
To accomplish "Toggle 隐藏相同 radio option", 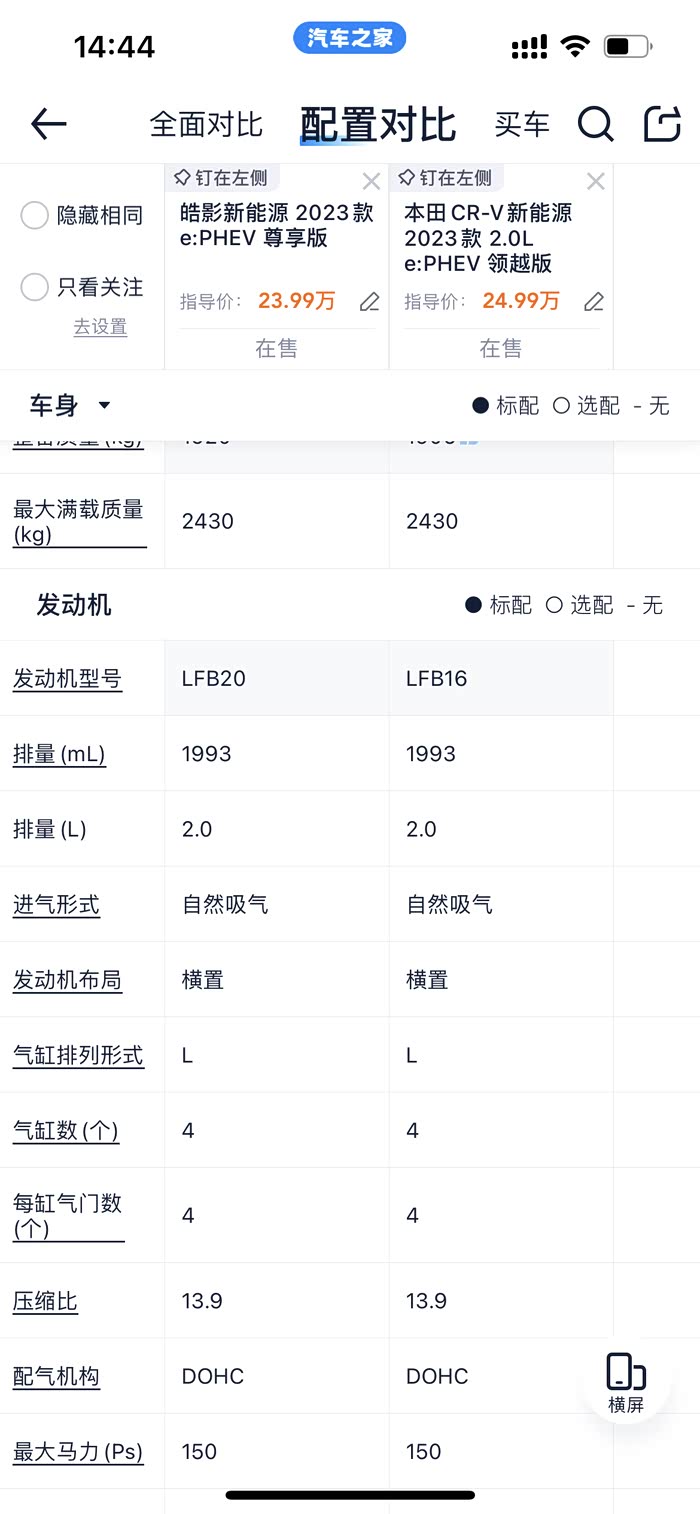I will (x=82, y=215).
